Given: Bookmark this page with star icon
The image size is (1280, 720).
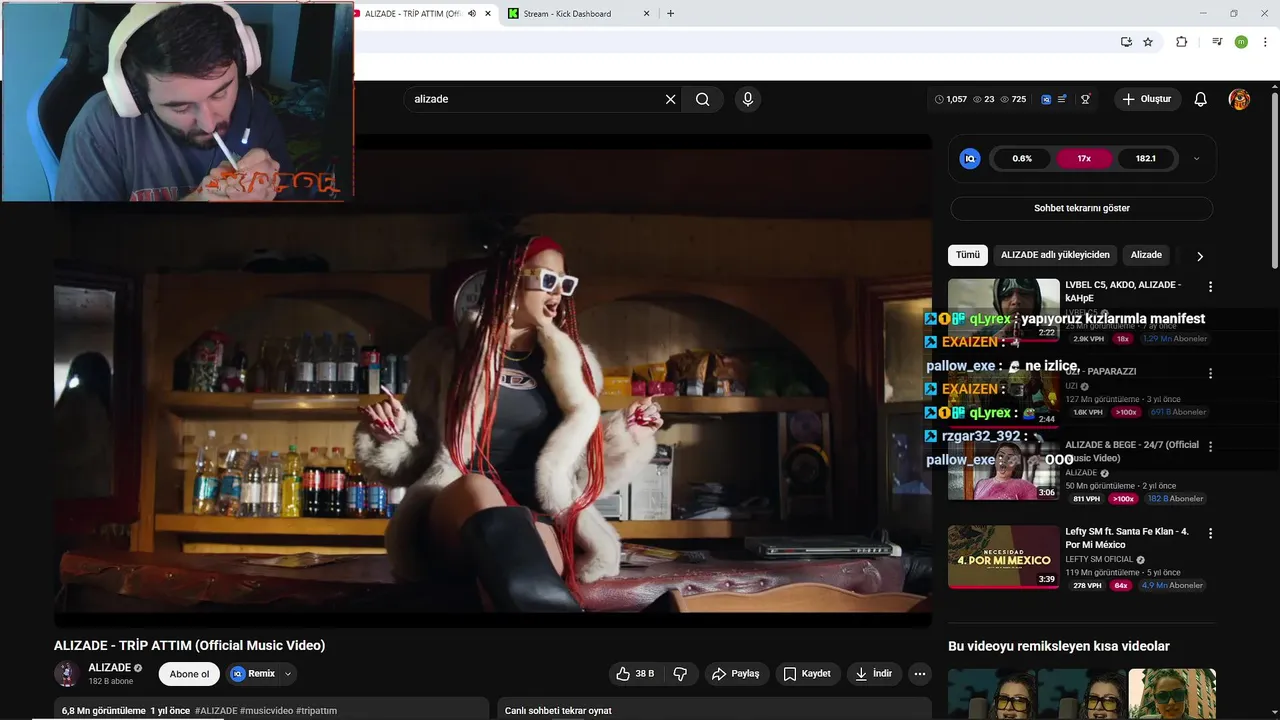Looking at the screenshot, I should (x=1148, y=42).
